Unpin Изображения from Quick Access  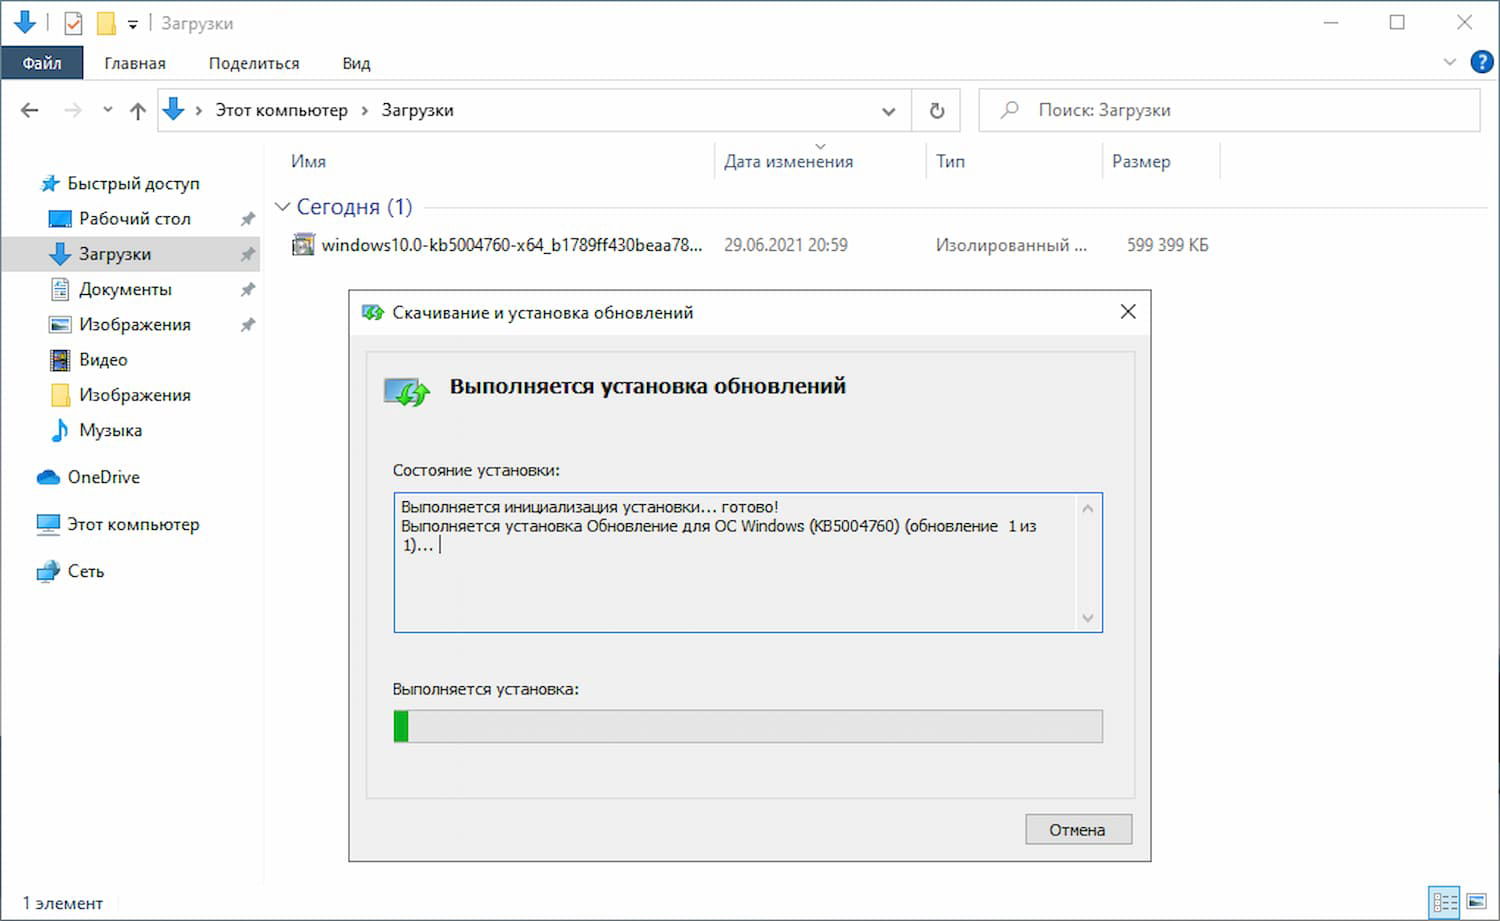tap(247, 324)
